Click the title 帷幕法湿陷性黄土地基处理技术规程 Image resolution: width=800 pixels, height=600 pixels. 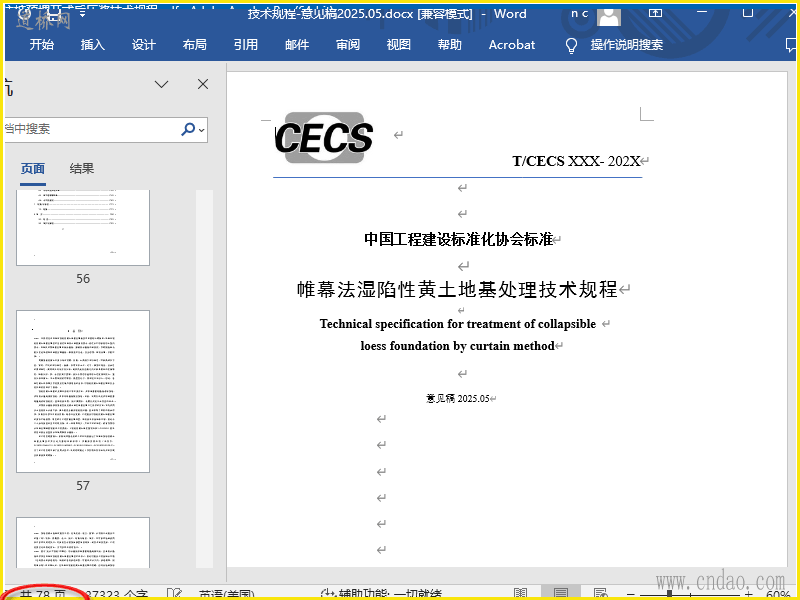point(457,289)
